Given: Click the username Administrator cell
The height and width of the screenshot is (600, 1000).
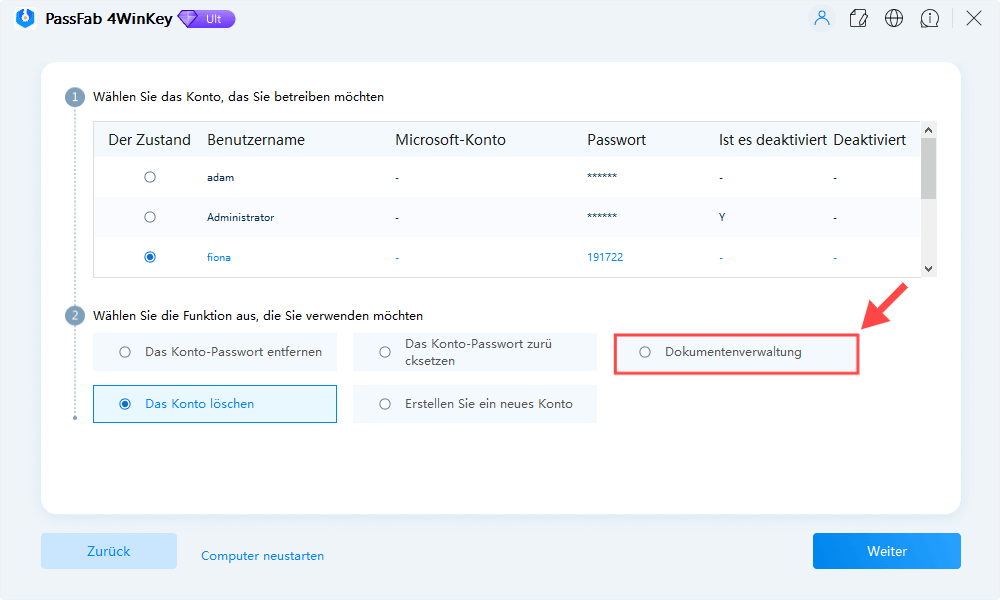Looking at the screenshot, I should click(240, 217).
